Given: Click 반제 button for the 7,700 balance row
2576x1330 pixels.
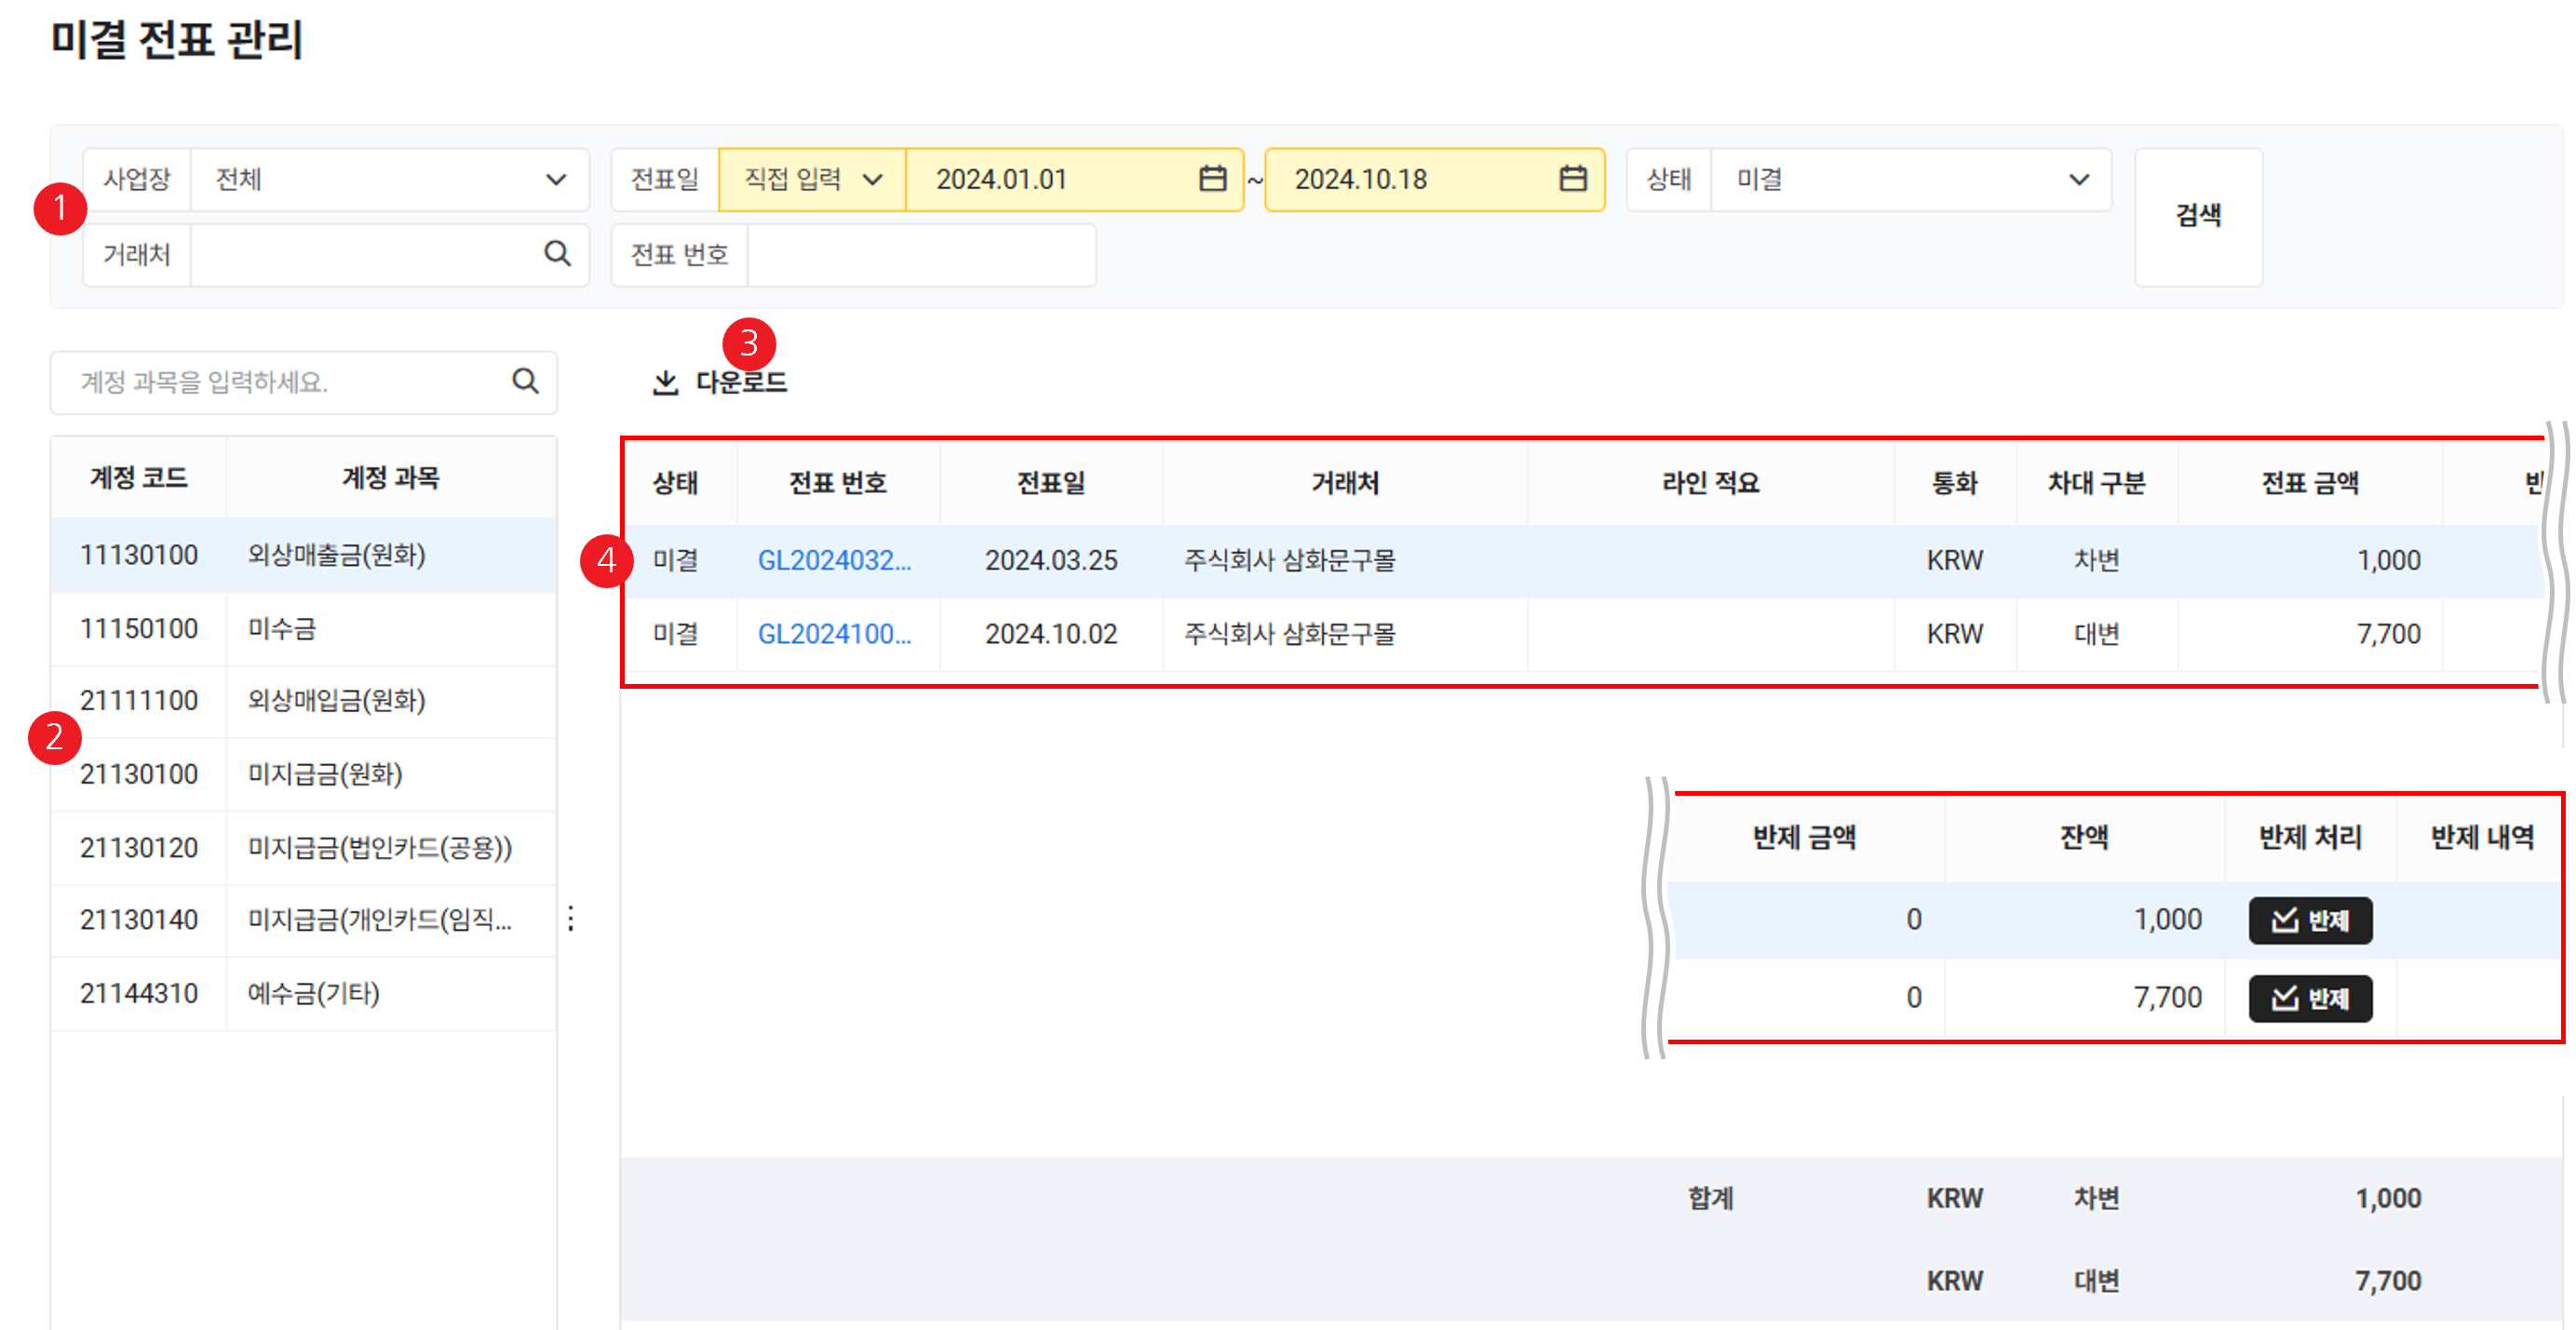Looking at the screenshot, I should pos(2309,998).
